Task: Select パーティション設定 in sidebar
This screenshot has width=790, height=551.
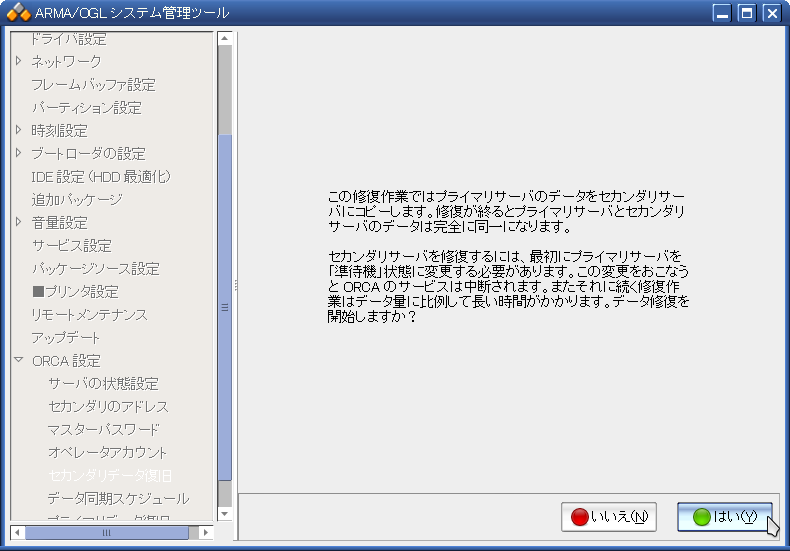Action: tap(86, 108)
